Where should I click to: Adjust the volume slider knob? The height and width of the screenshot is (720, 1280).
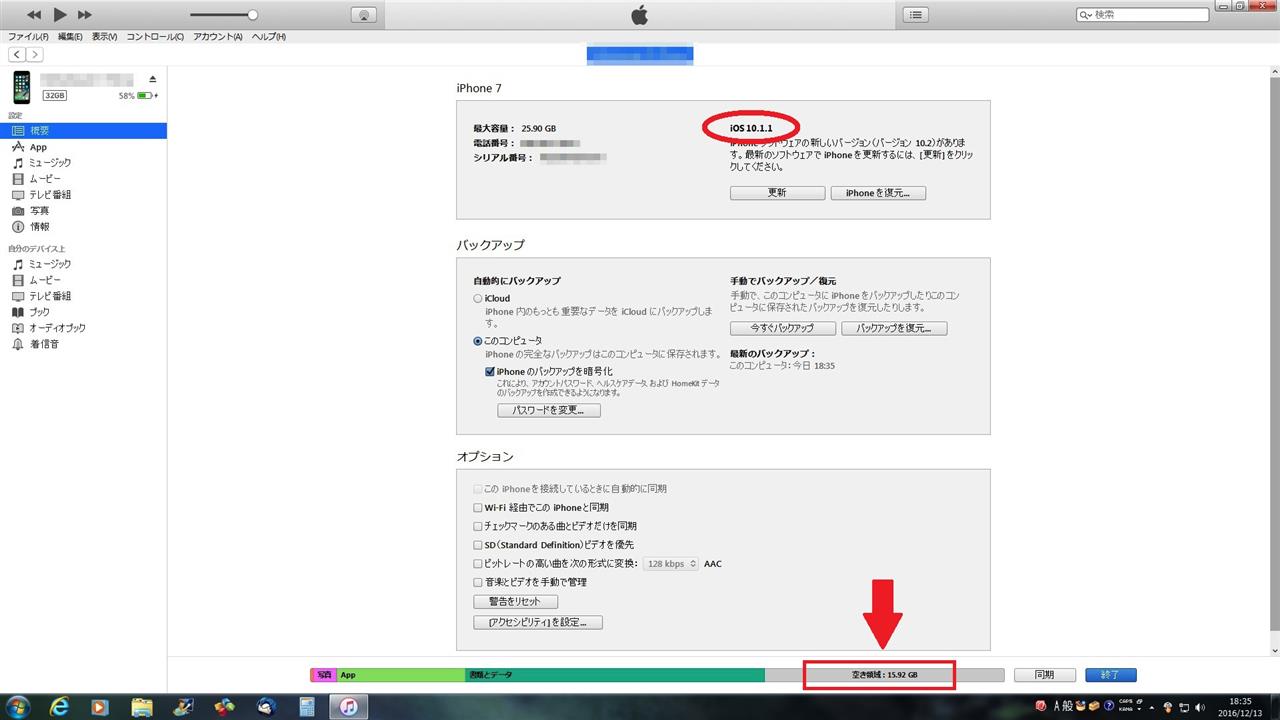coord(252,15)
